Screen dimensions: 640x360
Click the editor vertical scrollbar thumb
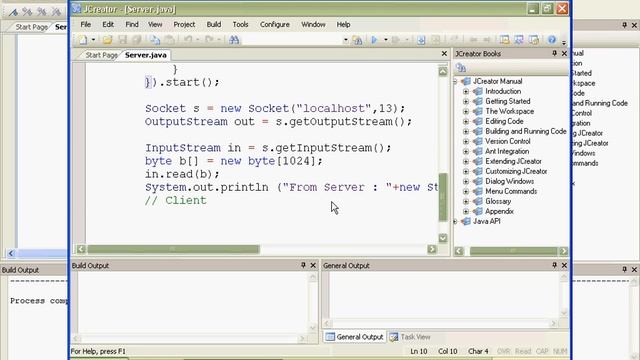(x=443, y=197)
